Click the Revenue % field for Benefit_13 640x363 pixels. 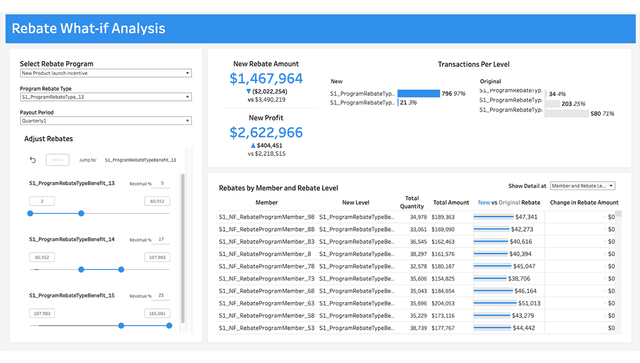pos(162,183)
